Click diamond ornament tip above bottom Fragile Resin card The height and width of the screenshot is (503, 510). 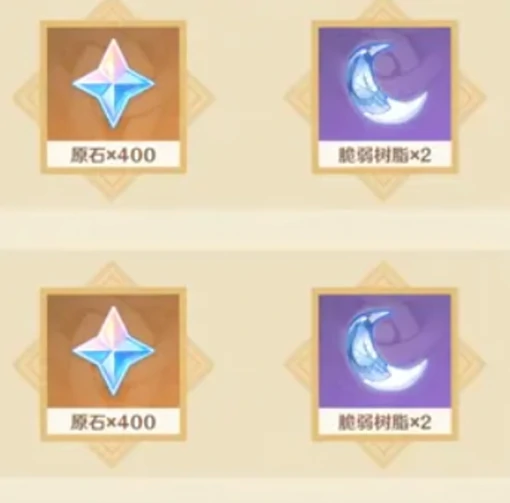pos(383,275)
